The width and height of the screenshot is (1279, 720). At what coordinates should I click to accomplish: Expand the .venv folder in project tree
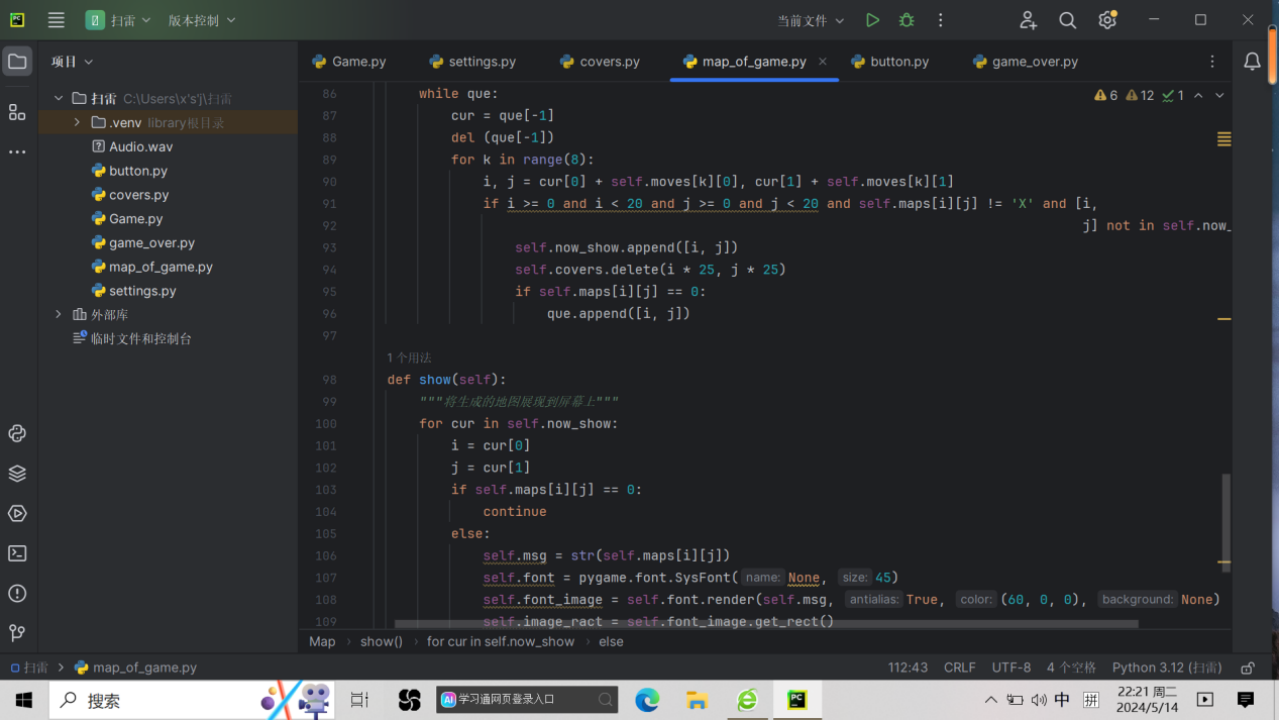point(77,122)
